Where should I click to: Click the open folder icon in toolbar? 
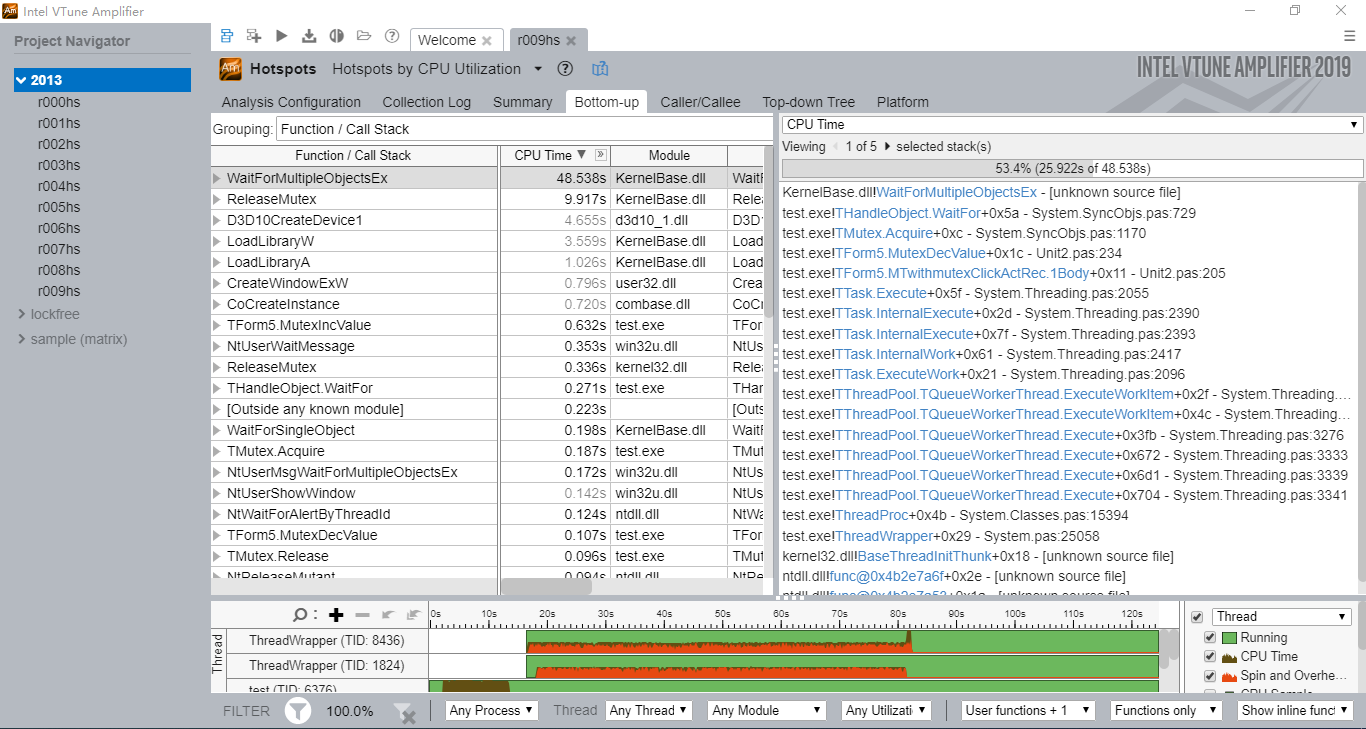point(364,36)
